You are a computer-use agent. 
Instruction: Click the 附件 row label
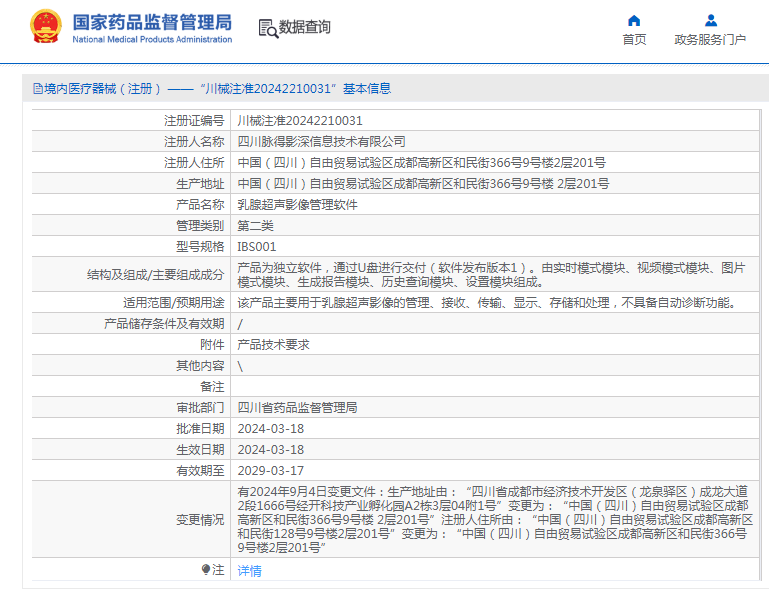coord(212,345)
